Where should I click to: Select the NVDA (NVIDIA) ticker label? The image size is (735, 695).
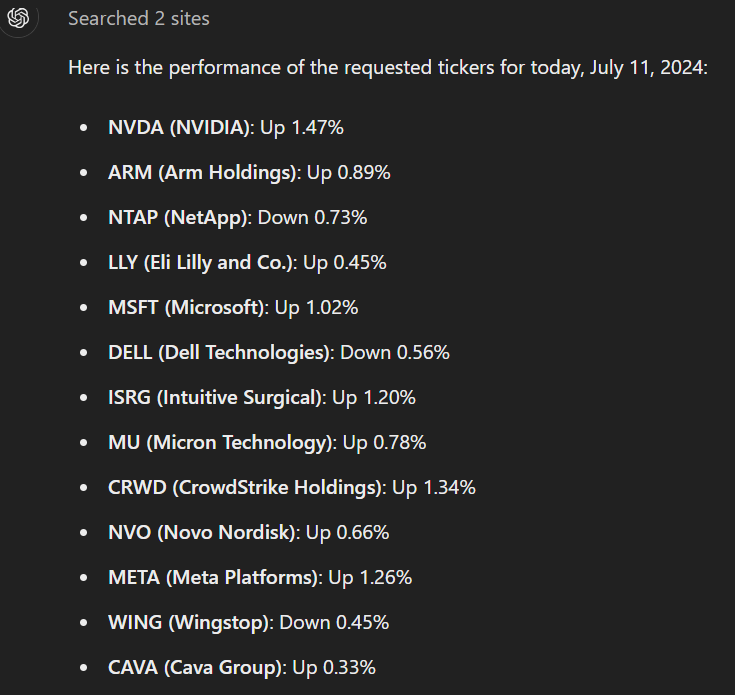[181, 127]
